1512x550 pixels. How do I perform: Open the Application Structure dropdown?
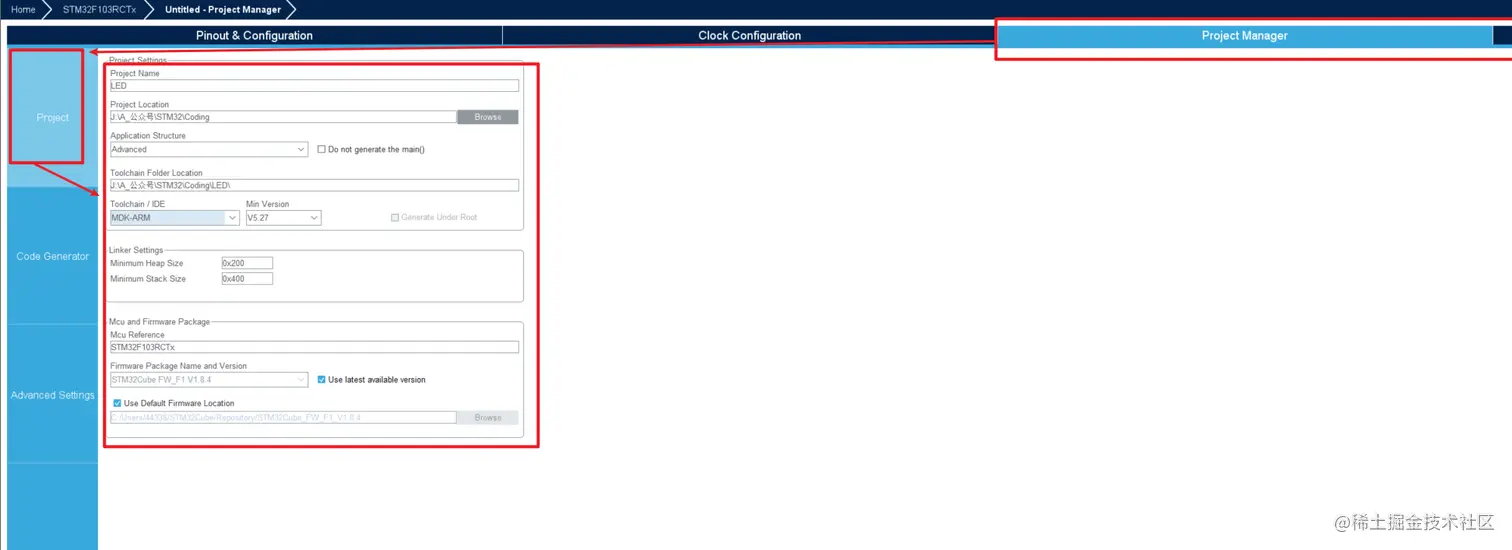[209, 149]
